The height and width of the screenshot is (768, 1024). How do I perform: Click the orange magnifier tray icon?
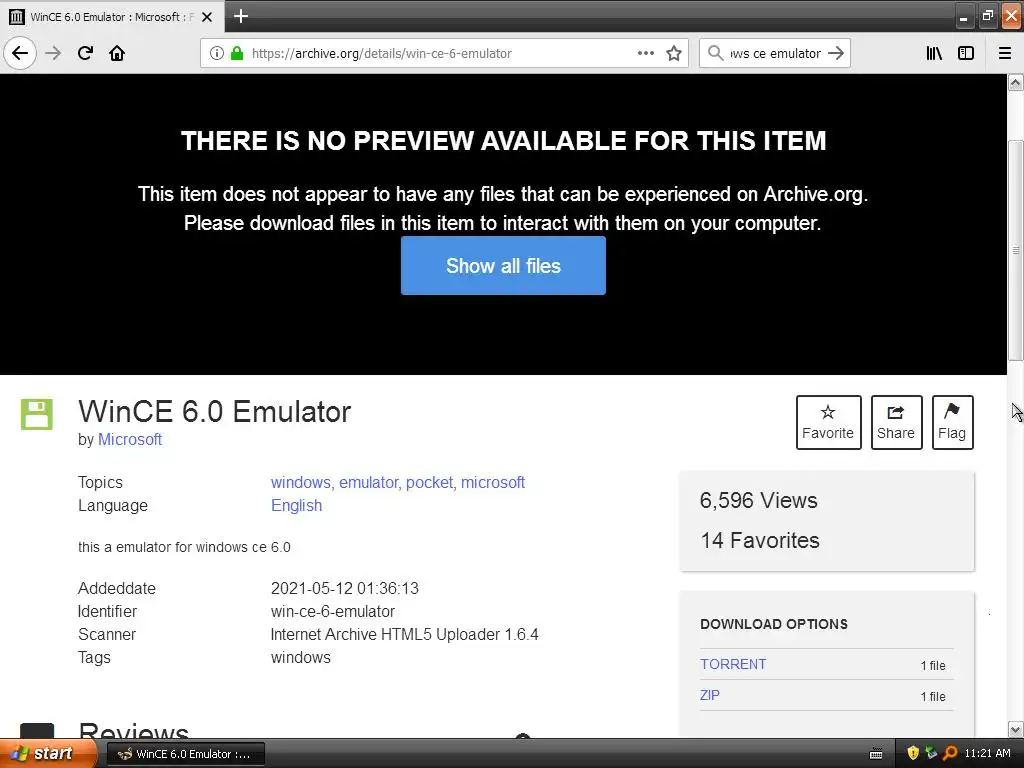pos(950,754)
